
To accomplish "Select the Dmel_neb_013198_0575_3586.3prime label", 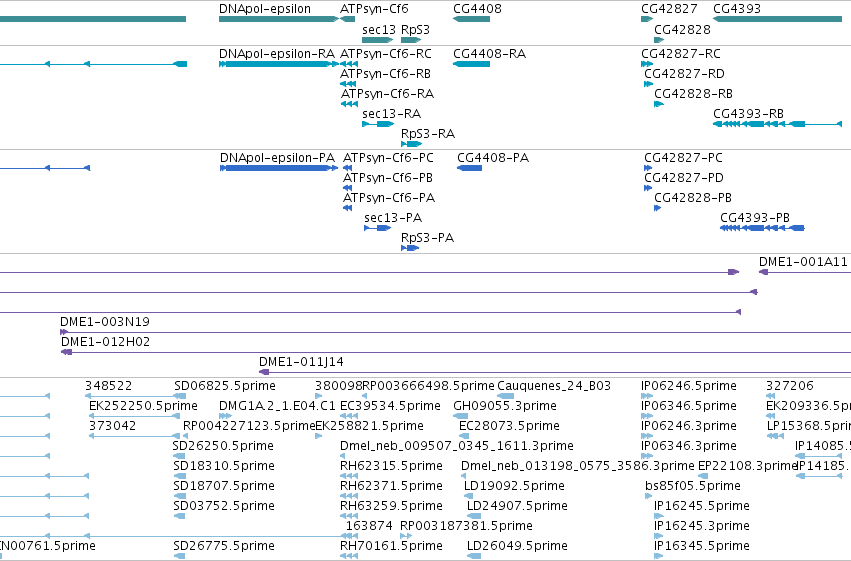I will tap(577, 467).
